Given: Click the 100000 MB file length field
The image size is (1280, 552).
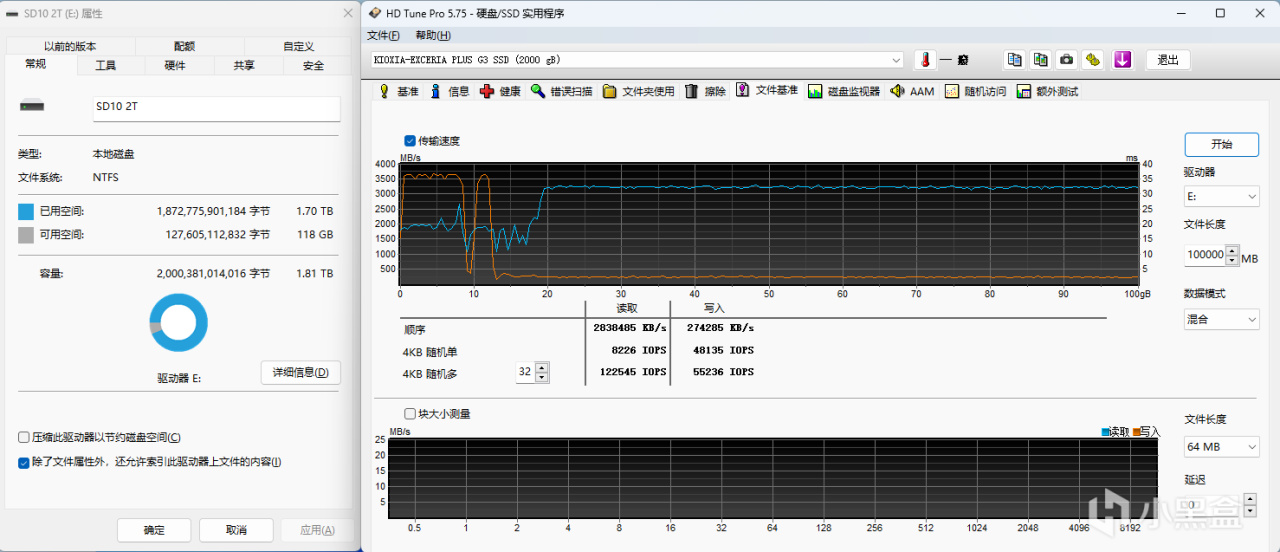Looking at the screenshot, I should pyautogui.click(x=1205, y=254).
